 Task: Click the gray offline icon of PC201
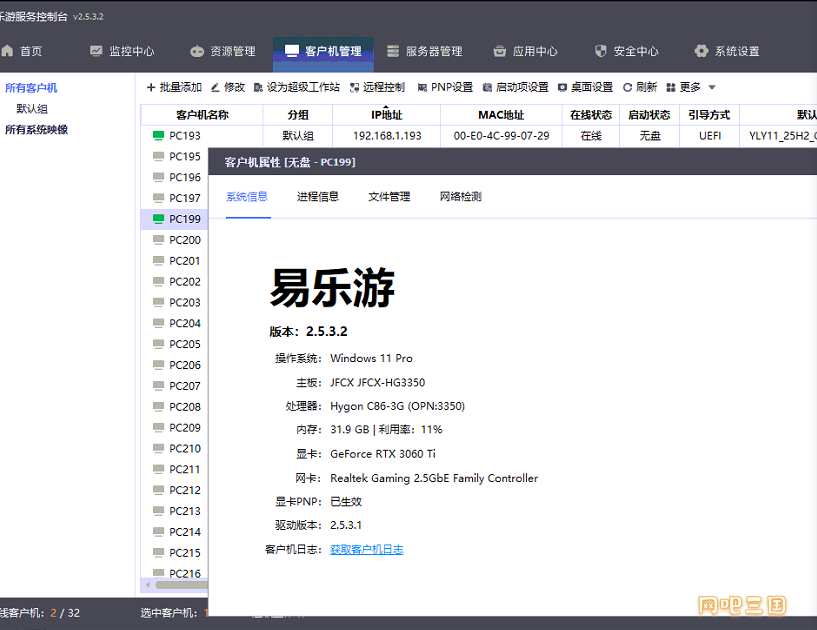click(158, 261)
